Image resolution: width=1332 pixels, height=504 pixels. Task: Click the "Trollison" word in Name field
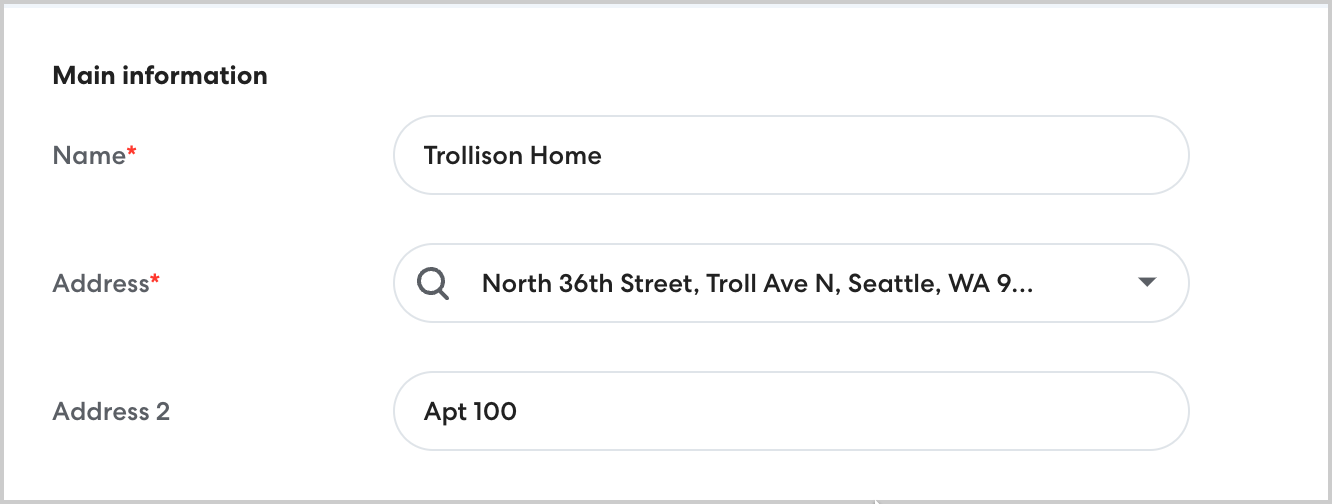473,156
